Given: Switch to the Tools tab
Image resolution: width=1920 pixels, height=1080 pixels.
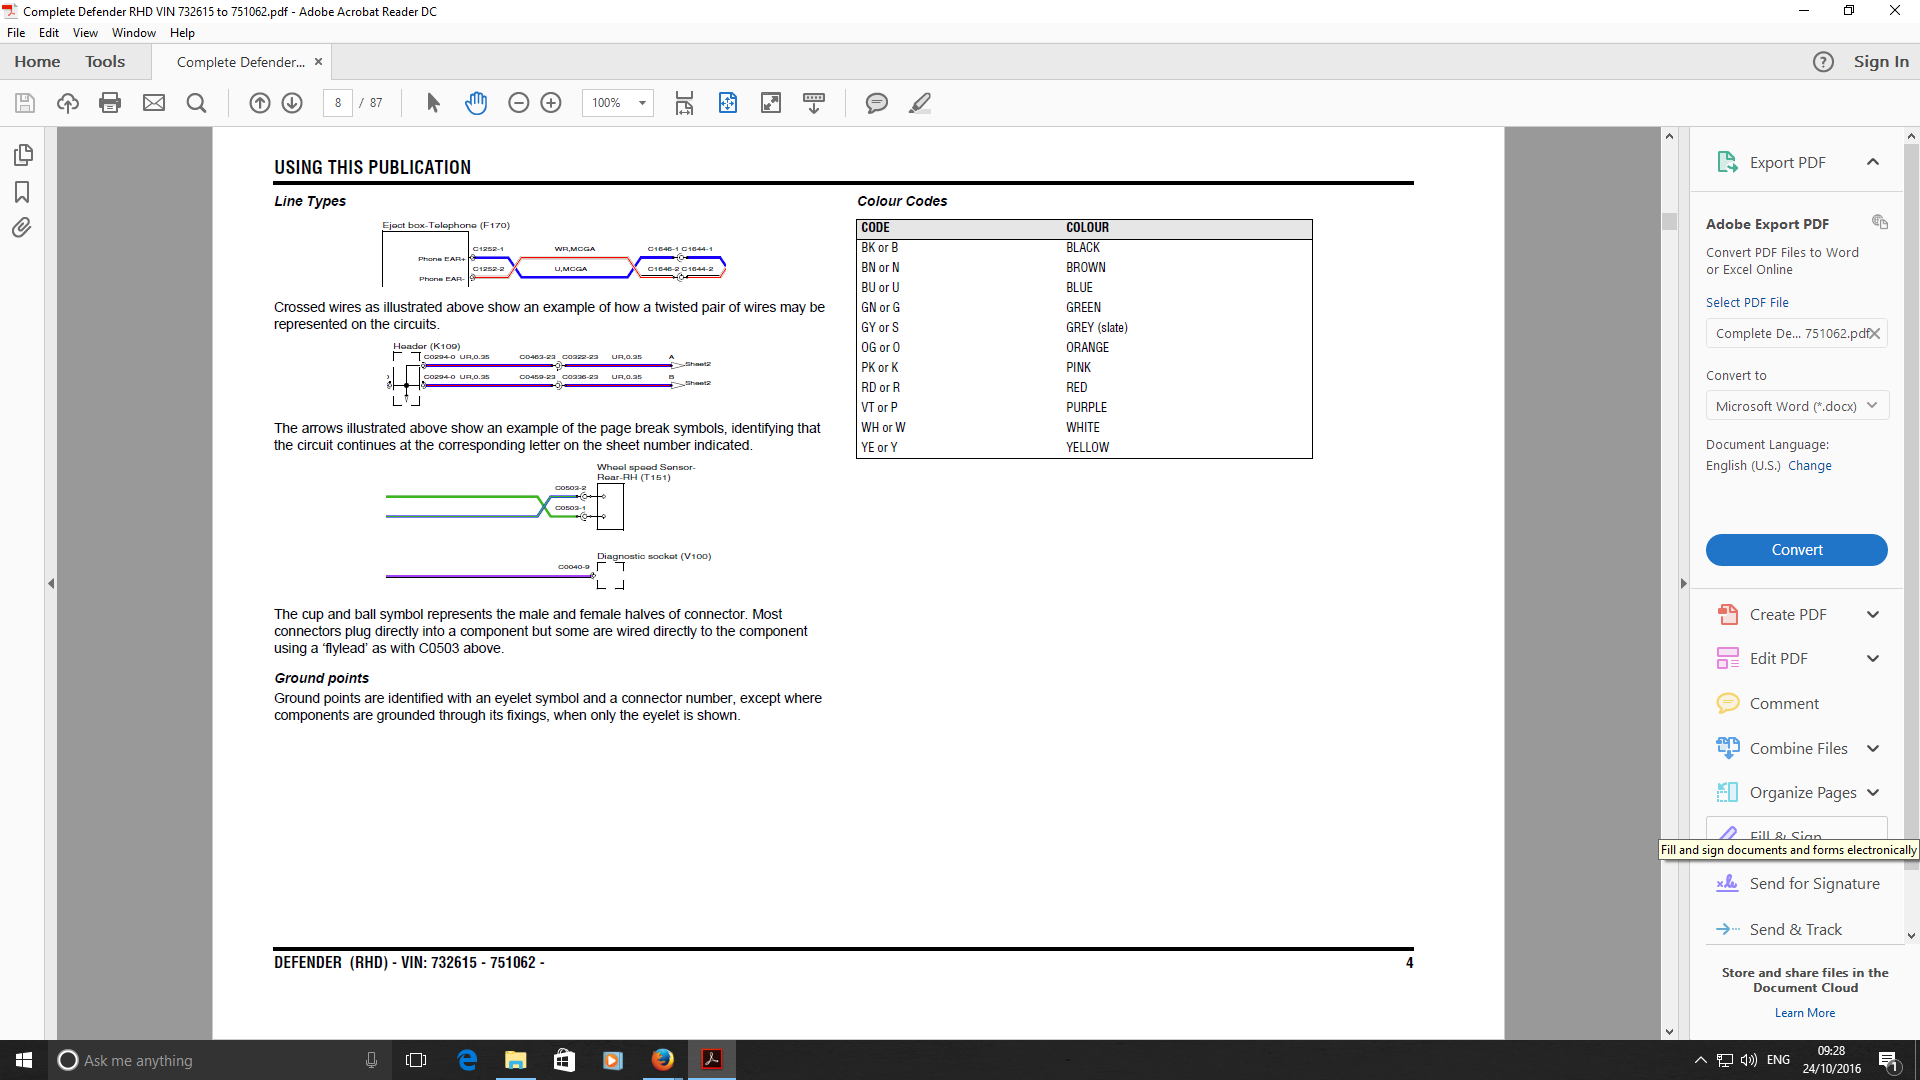Looking at the screenshot, I should [x=105, y=62].
